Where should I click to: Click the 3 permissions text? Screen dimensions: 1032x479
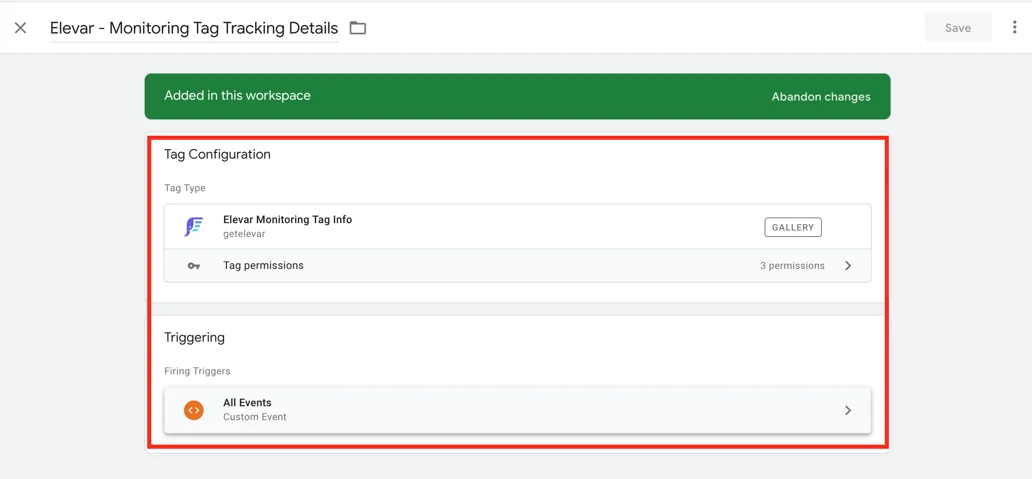point(792,266)
